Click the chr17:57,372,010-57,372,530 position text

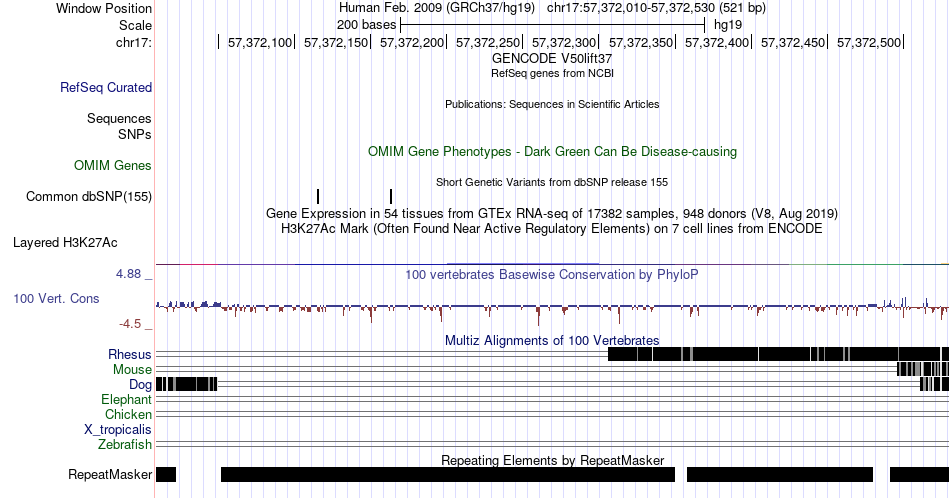[656, 8]
